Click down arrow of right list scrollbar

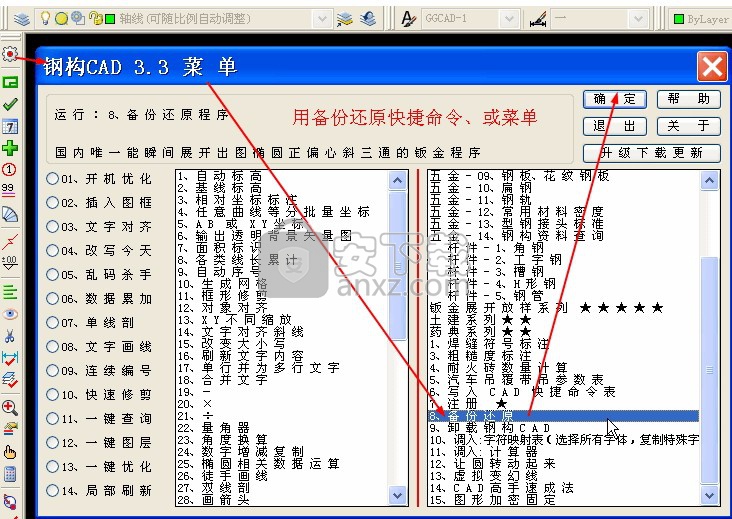click(x=710, y=495)
